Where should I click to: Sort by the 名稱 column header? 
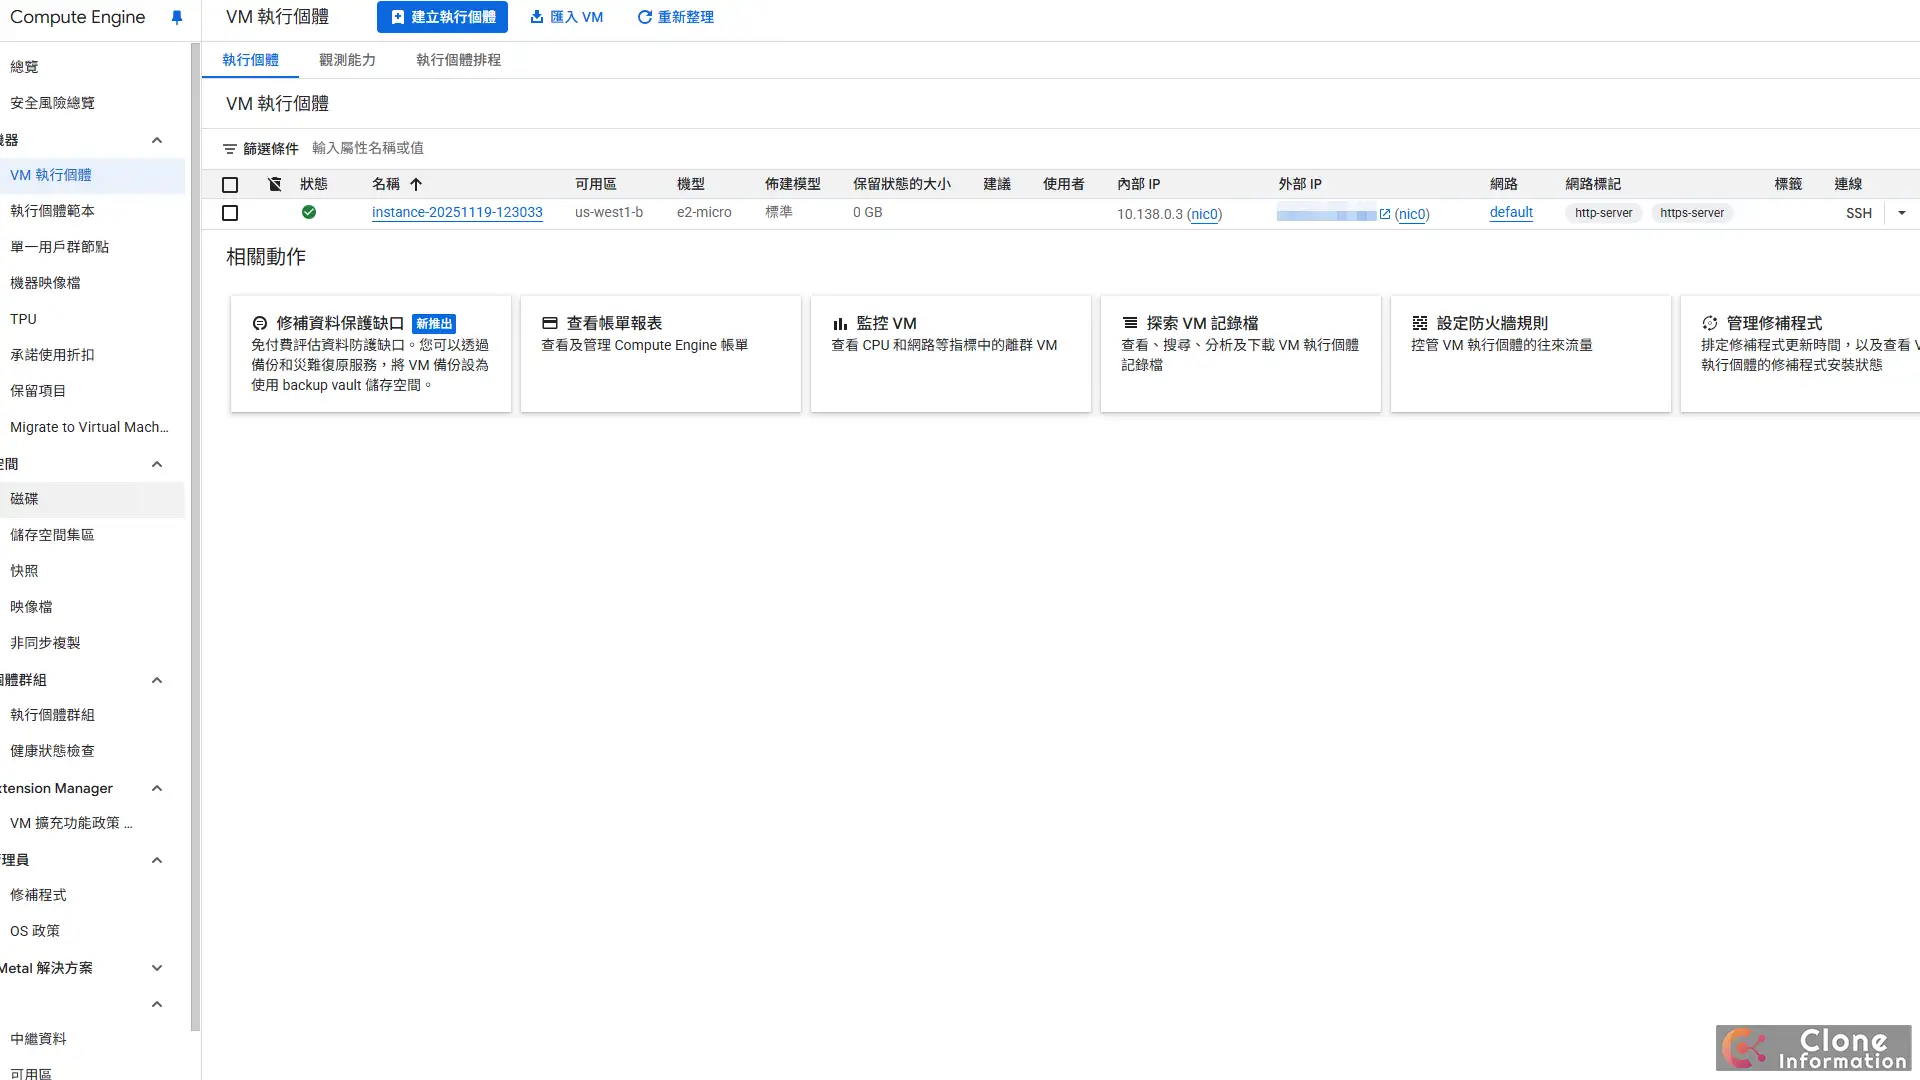click(x=386, y=184)
